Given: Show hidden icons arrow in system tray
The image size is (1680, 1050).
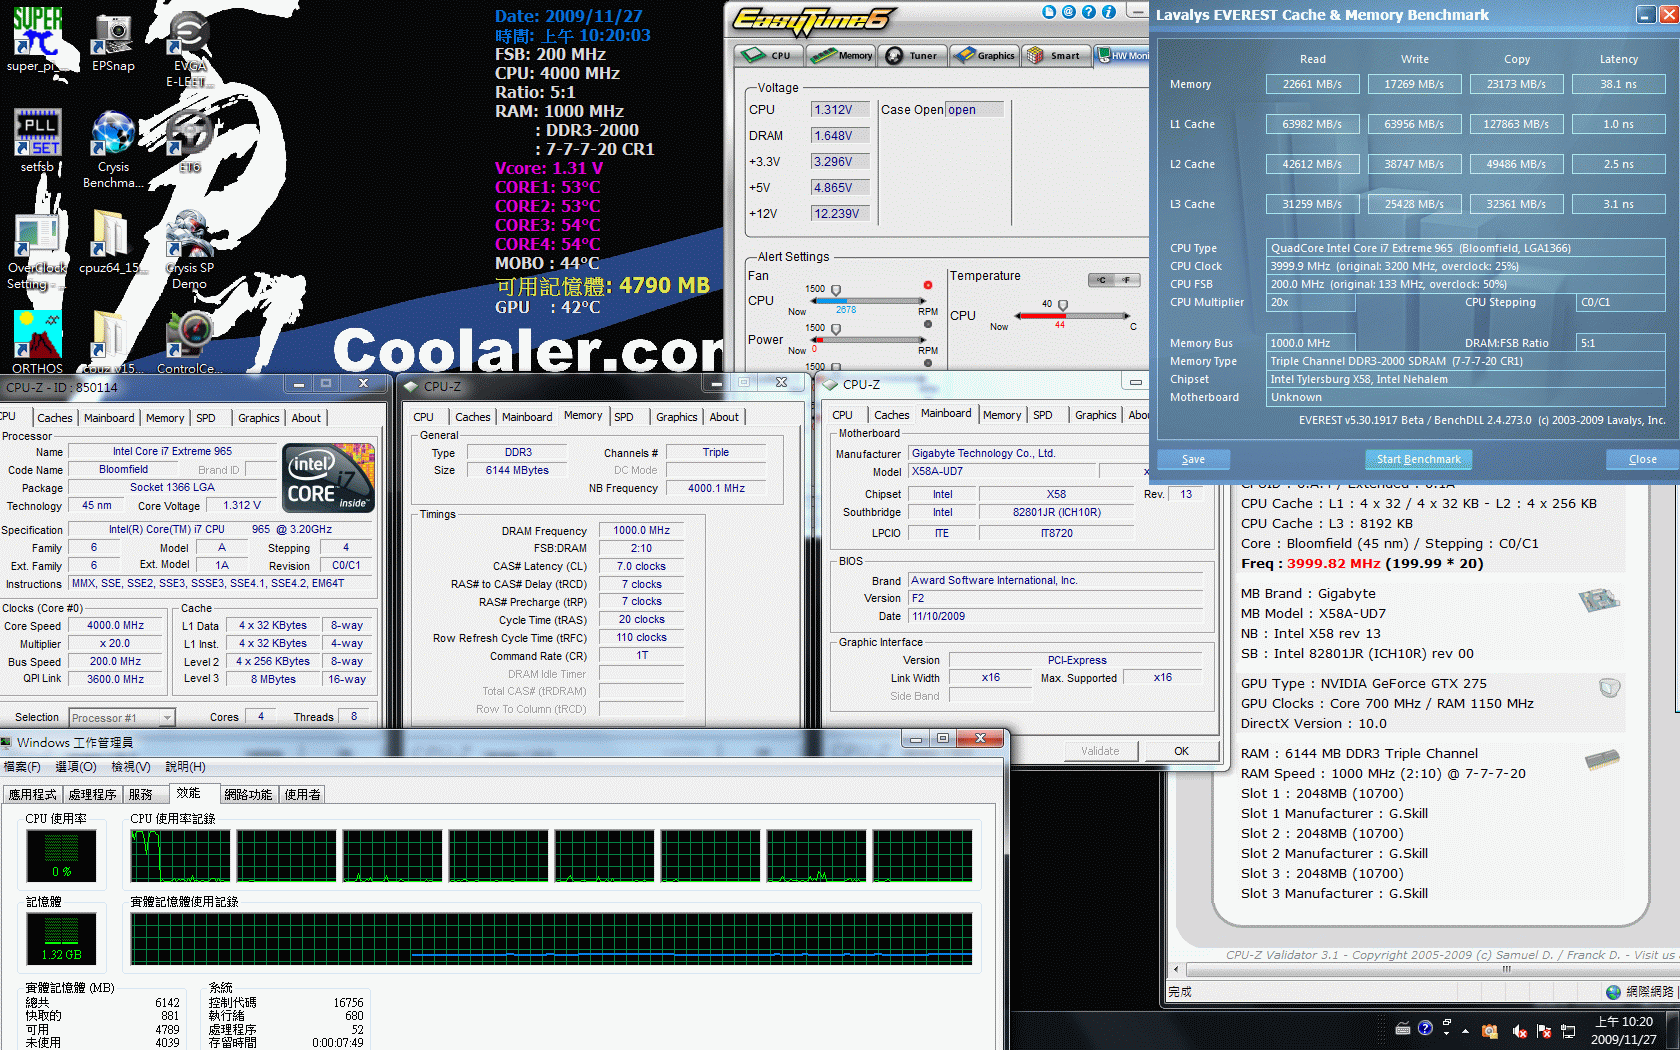Looking at the screenshot, I should pos(1465,1031).
